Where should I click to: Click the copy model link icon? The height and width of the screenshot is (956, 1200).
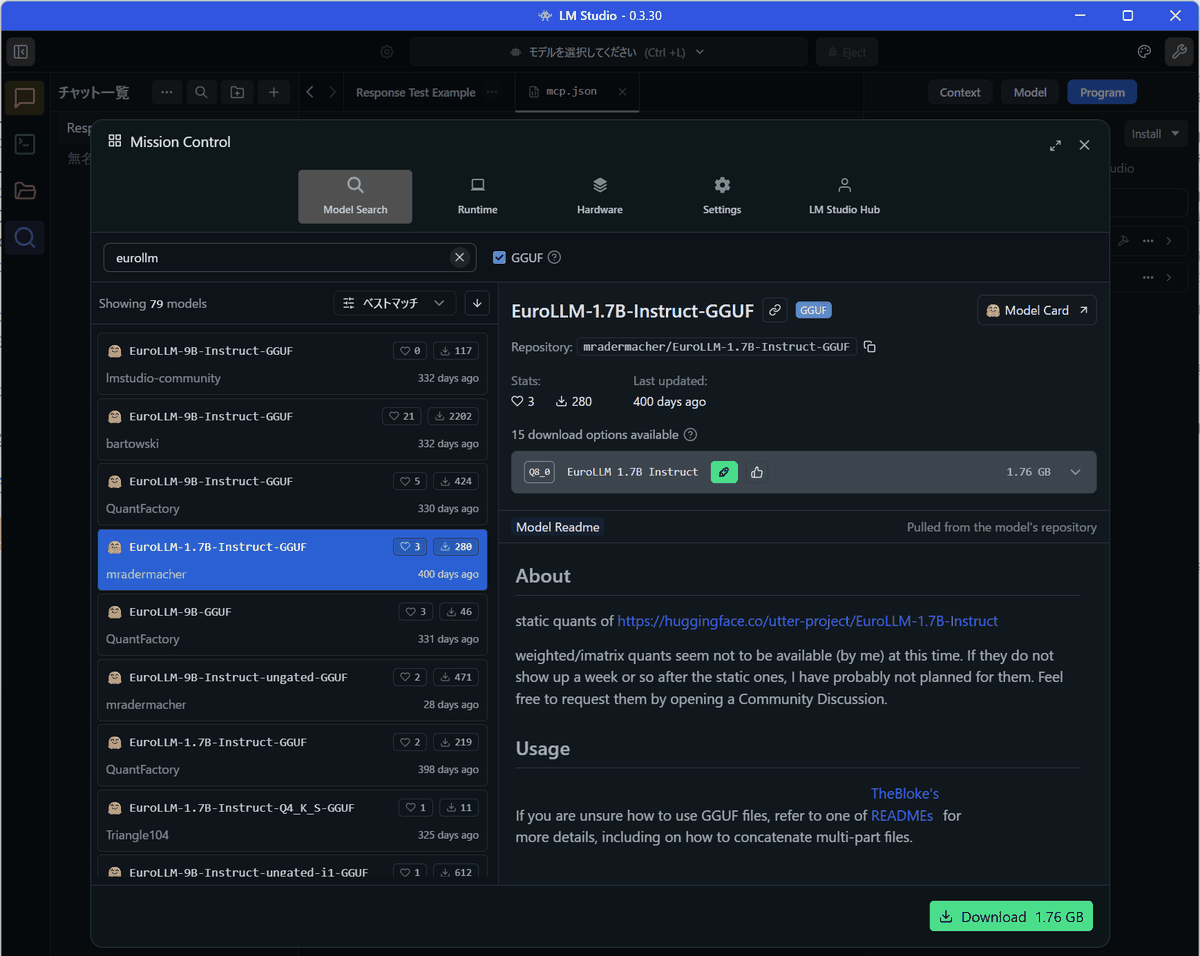774,310
